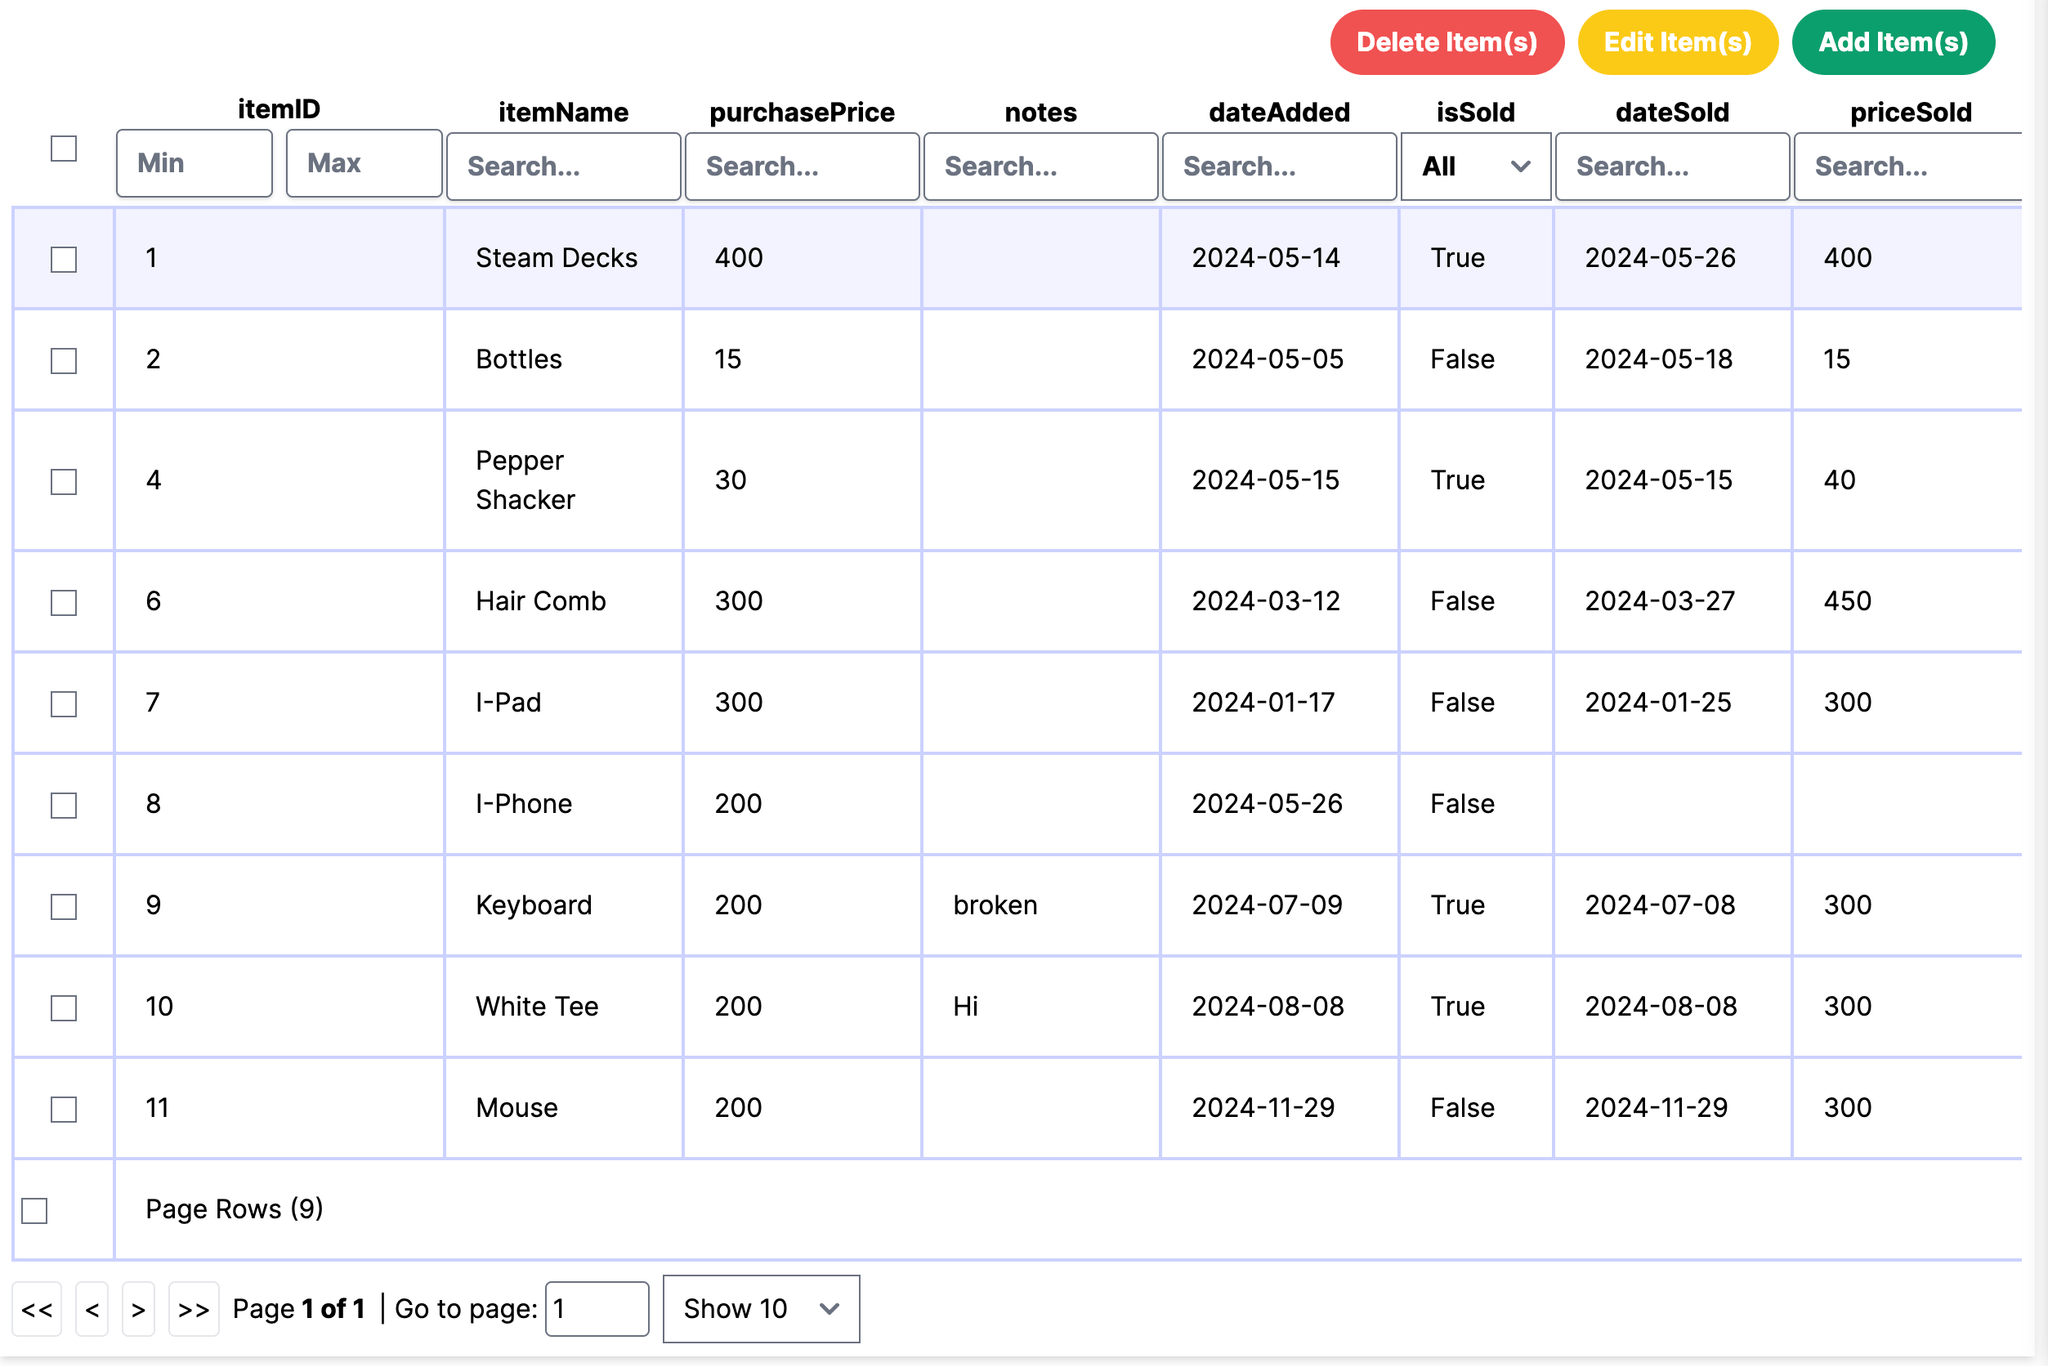Click dateSold 2024-03-27 cell
Image resolution: width=2048 pixels, height=1366 pixels.
[1672, 601]
